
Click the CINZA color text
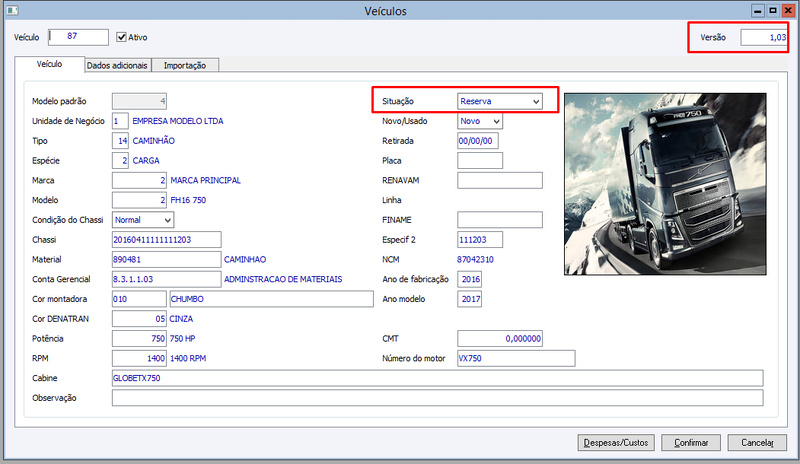[x=181, y=319]
